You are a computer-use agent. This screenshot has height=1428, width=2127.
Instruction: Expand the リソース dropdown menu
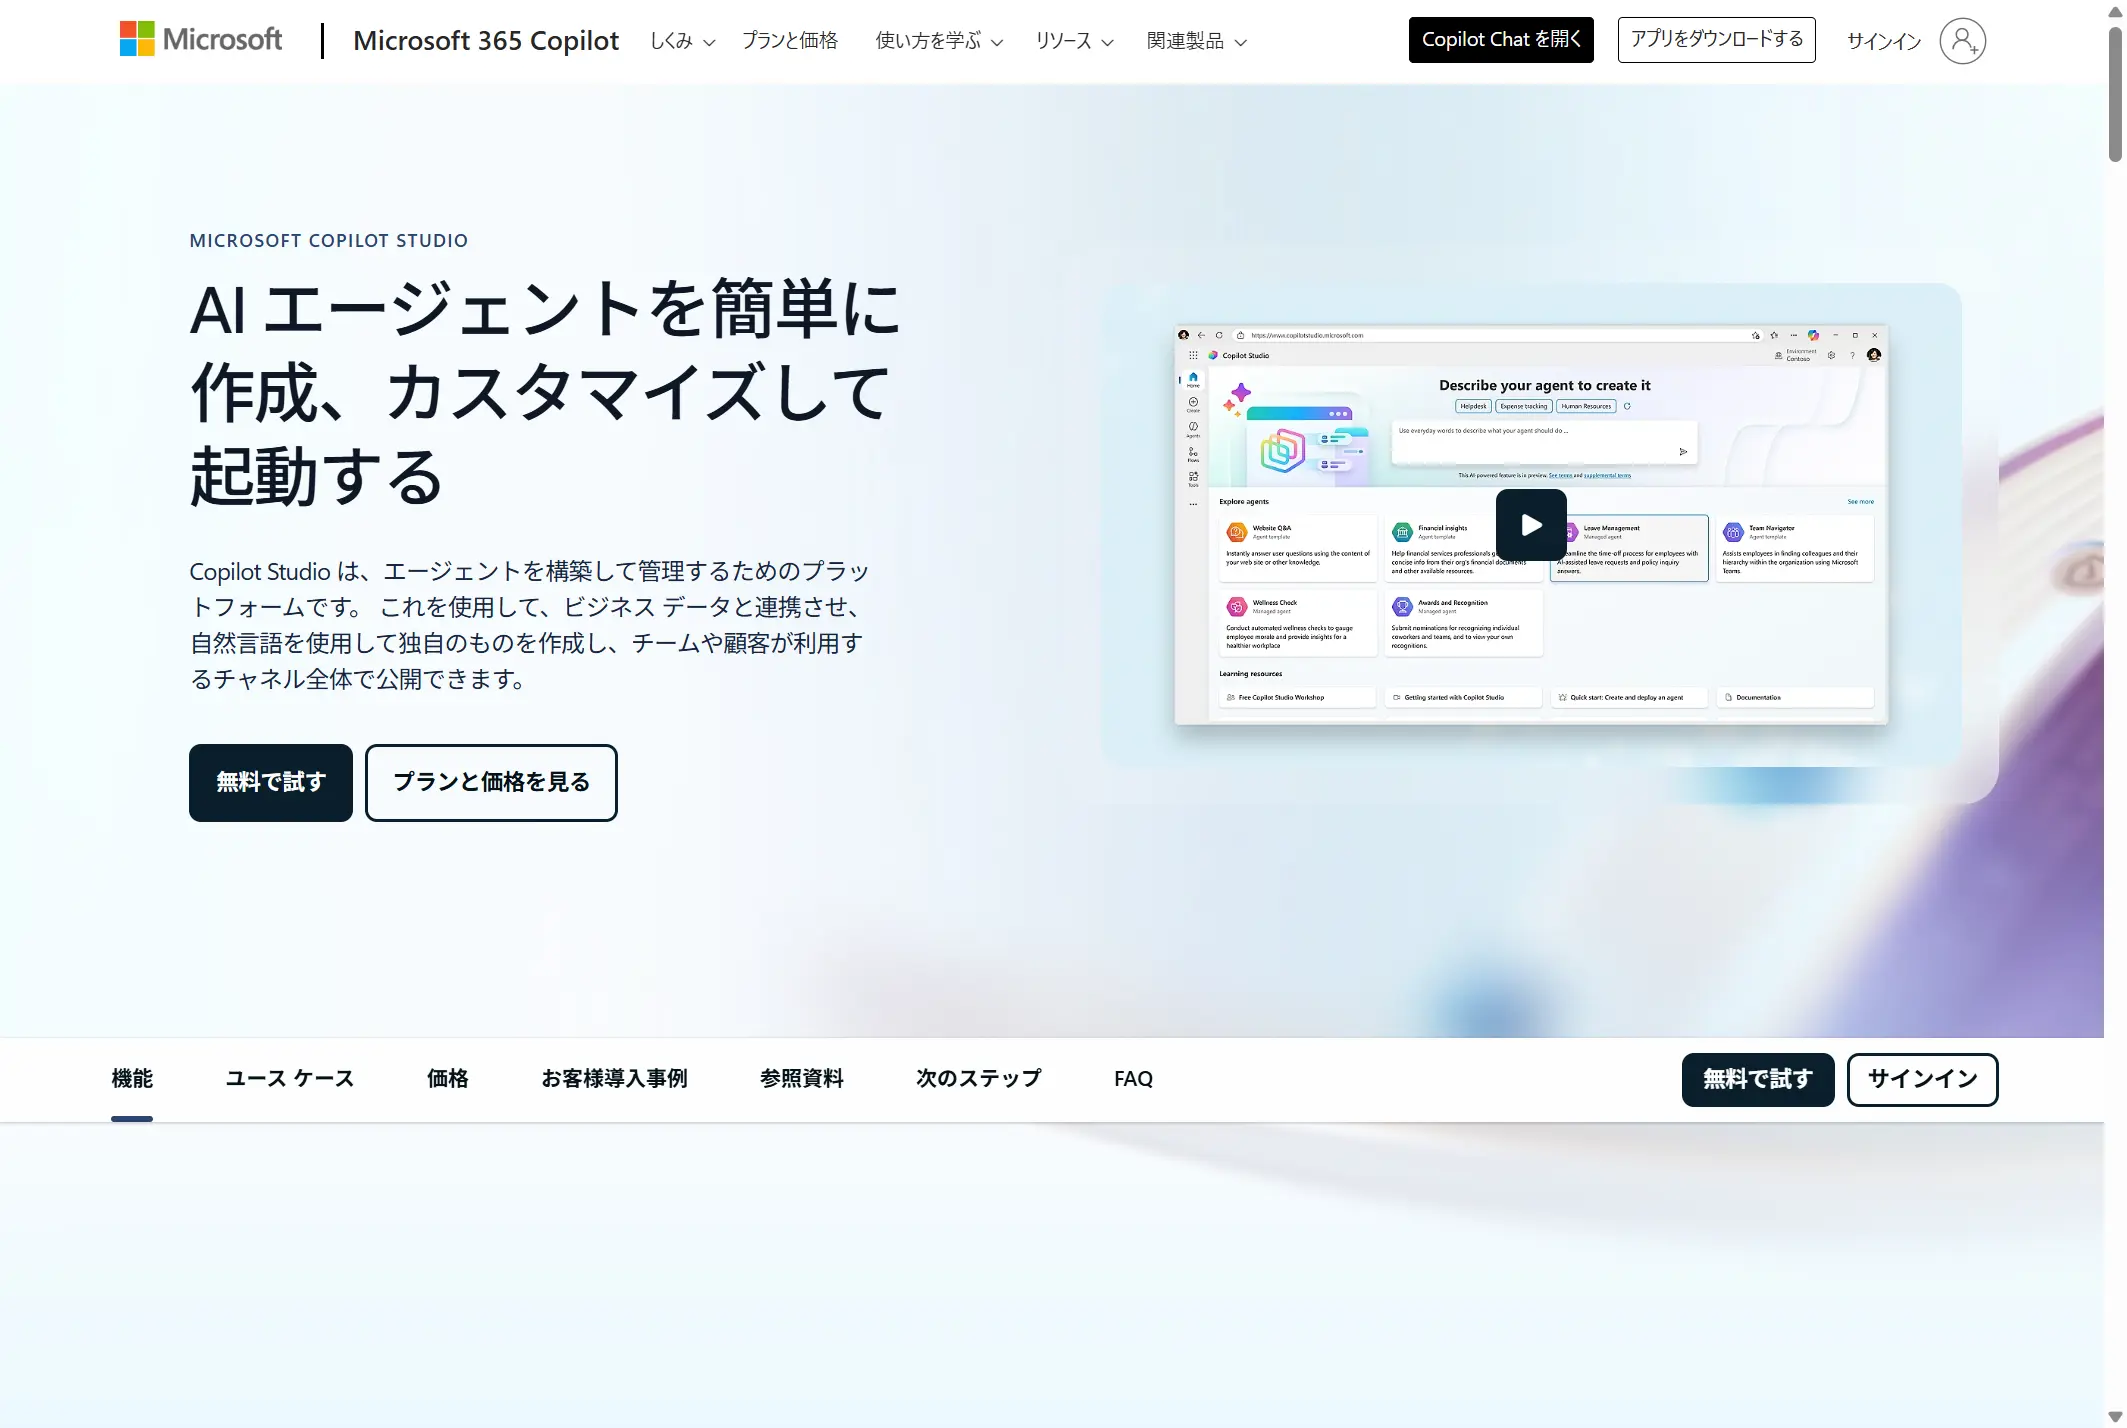(1073, 41)
